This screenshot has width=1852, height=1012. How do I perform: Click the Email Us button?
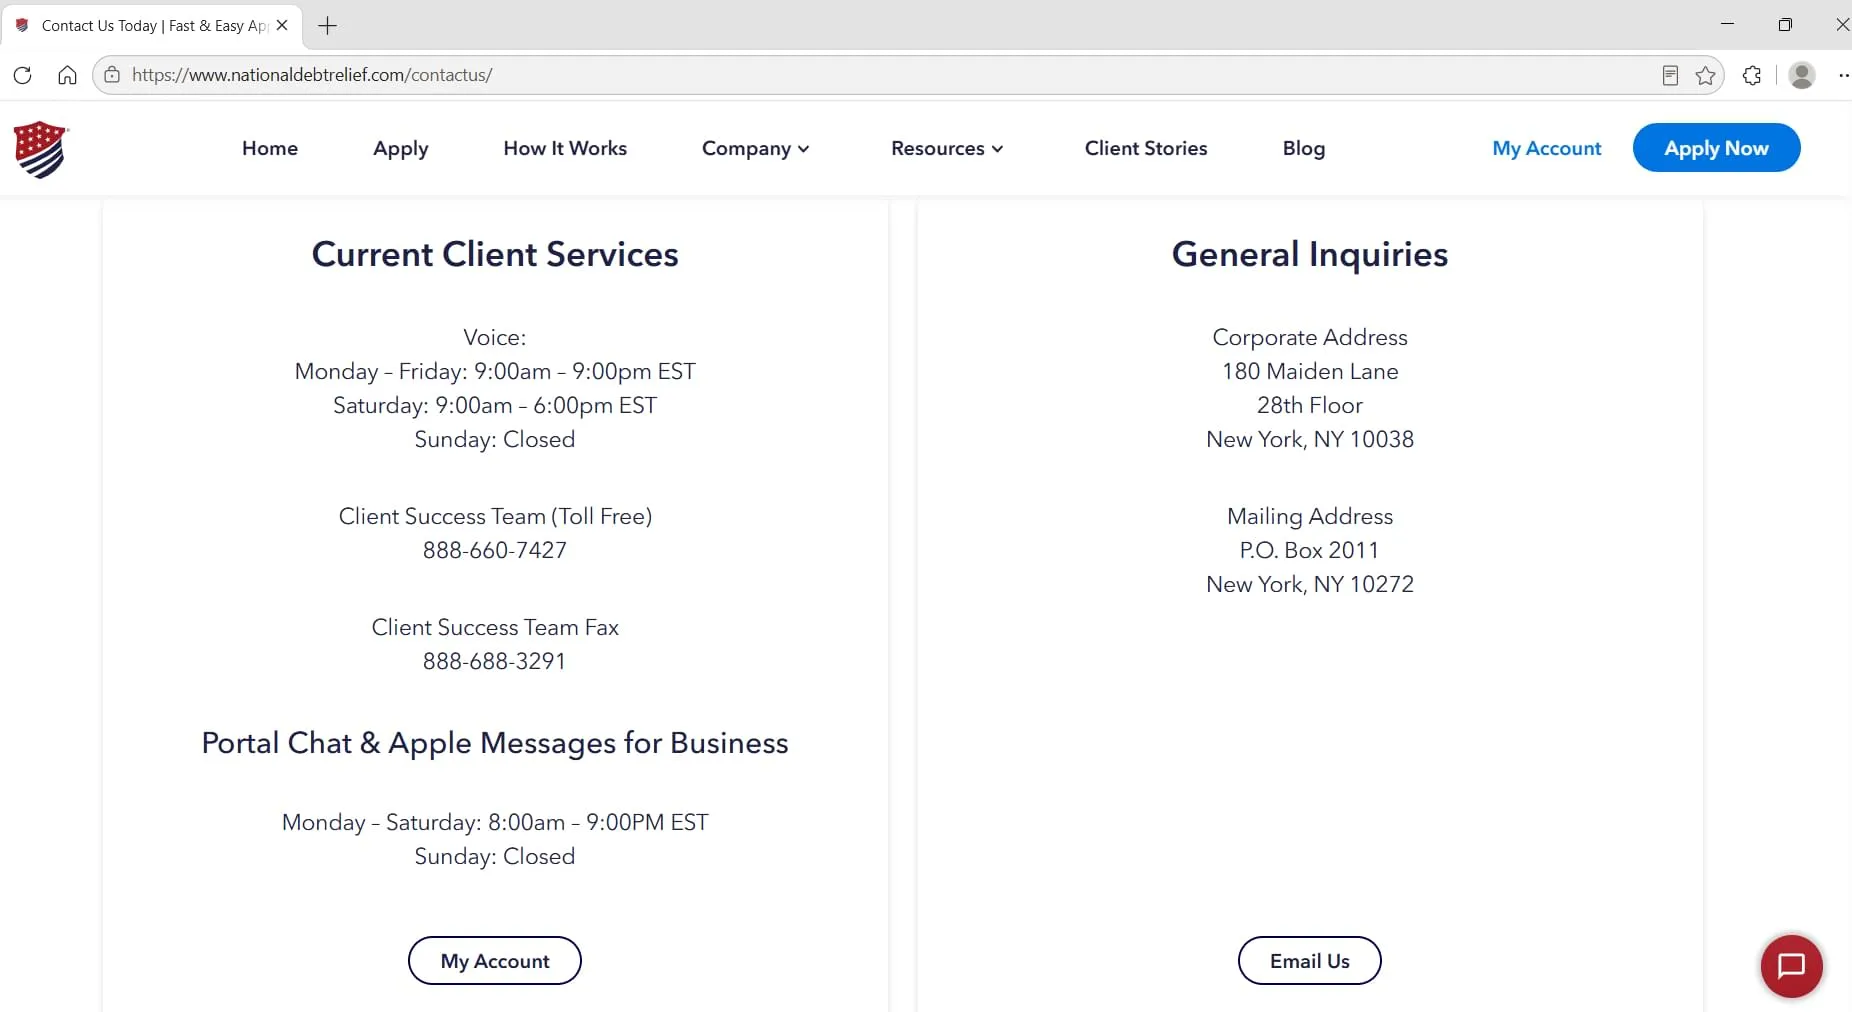(1310, 961)
